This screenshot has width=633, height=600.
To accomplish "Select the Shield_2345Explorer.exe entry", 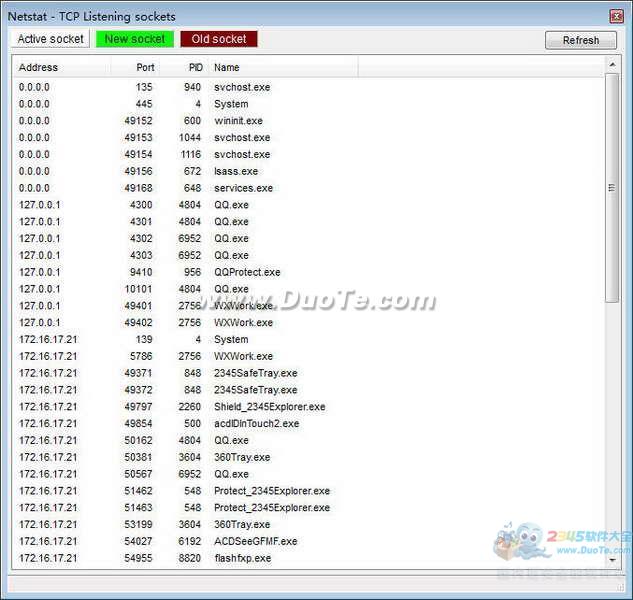I will pyautogui.click(x=269, y=407).
